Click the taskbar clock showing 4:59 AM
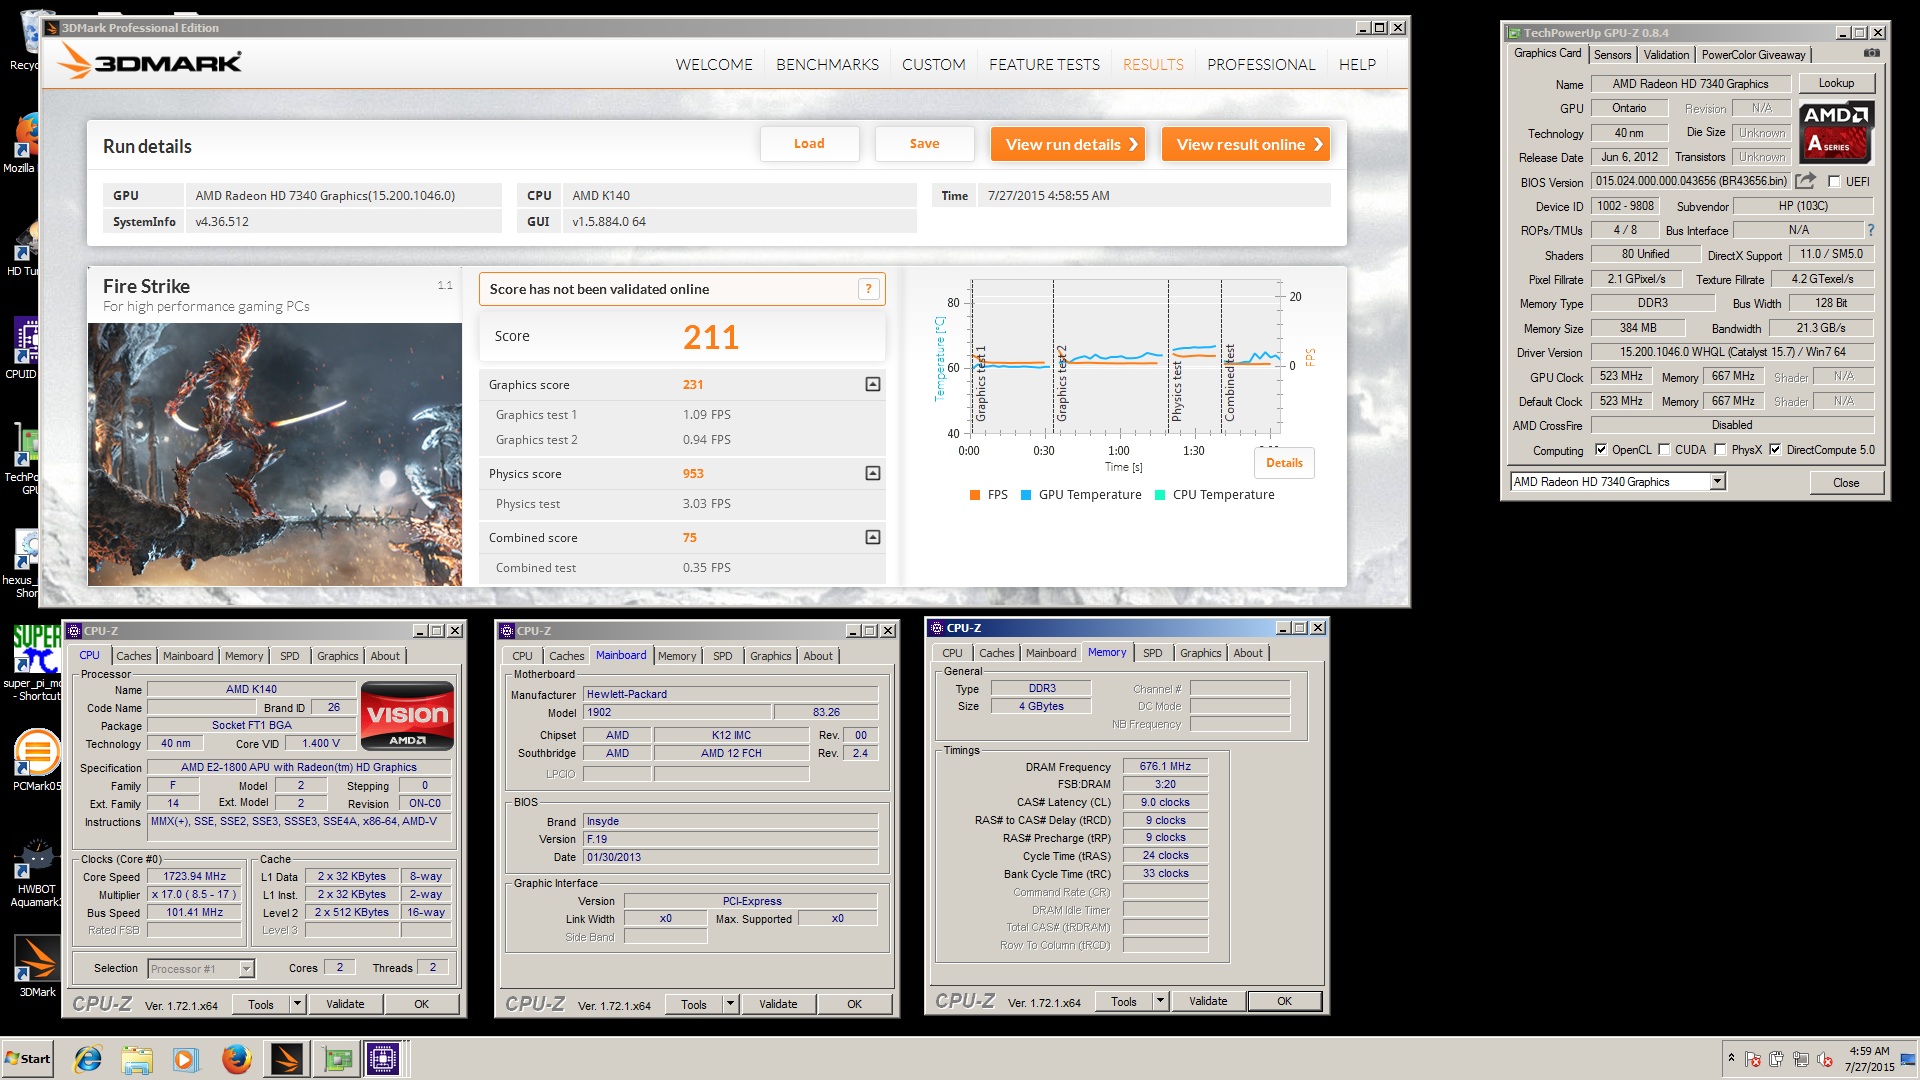 (1869, 1059)
